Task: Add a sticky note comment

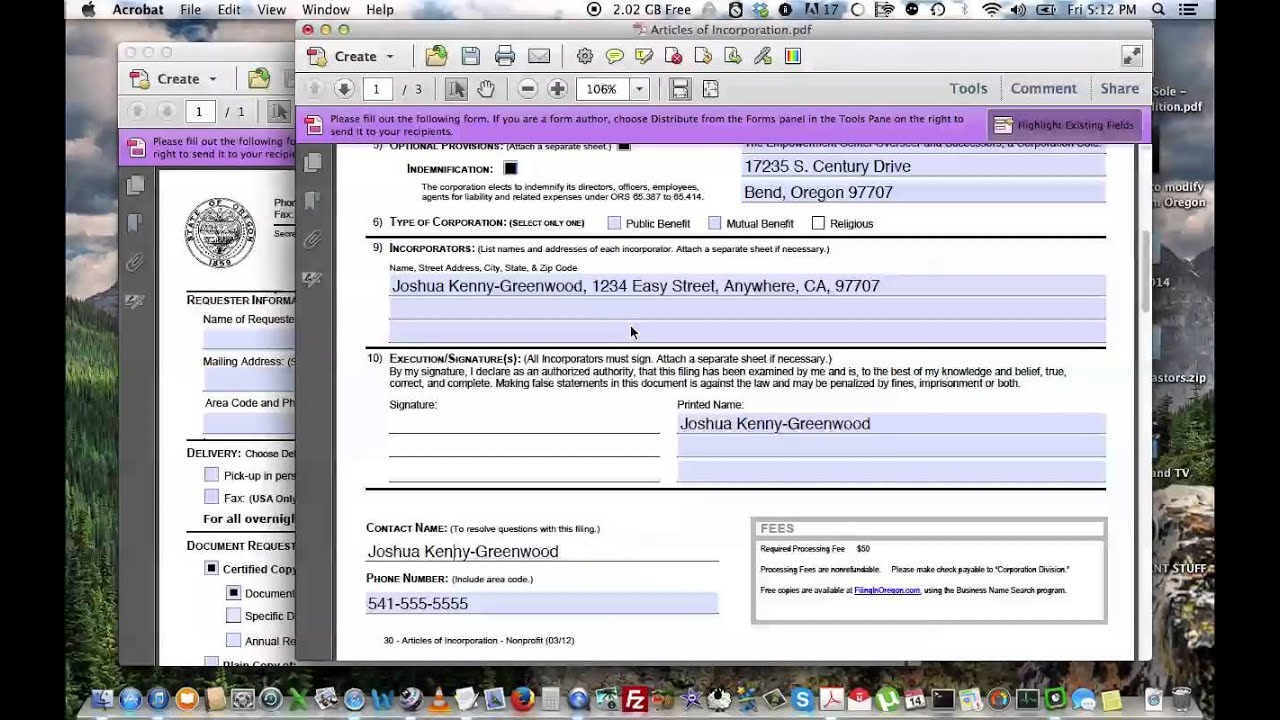Action: 615,56
